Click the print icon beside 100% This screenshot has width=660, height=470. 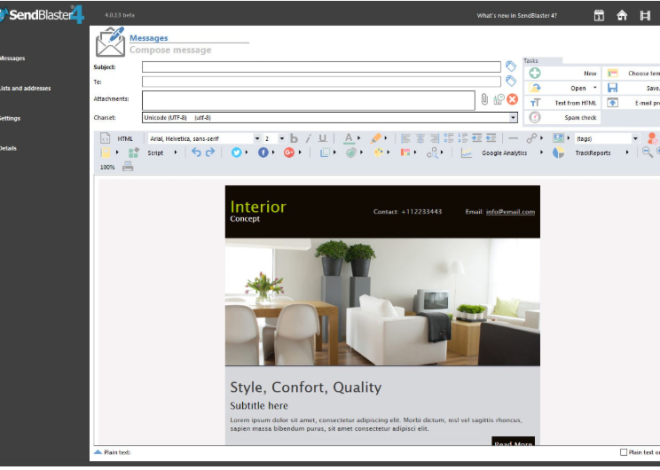point(128,167)
